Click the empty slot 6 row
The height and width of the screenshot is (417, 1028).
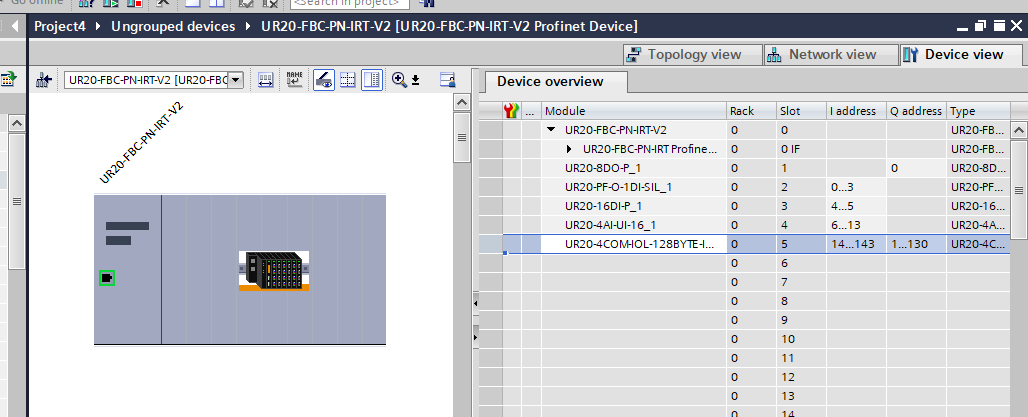coord(745,263)
